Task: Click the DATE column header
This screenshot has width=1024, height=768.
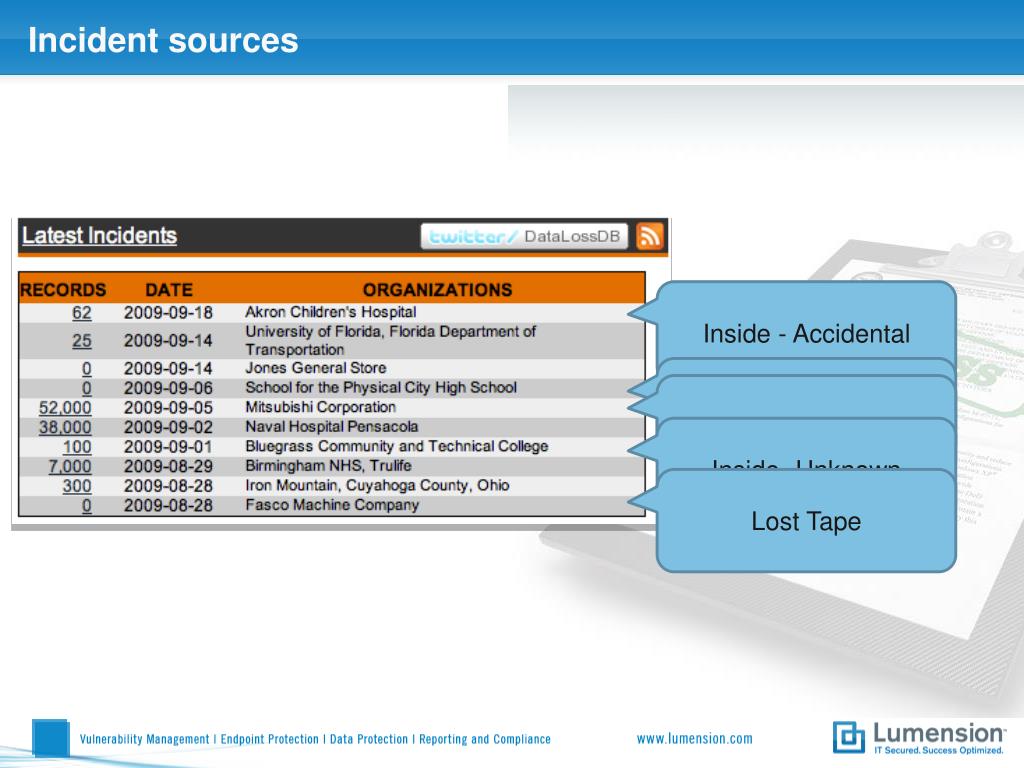Action: click(168, 289)
